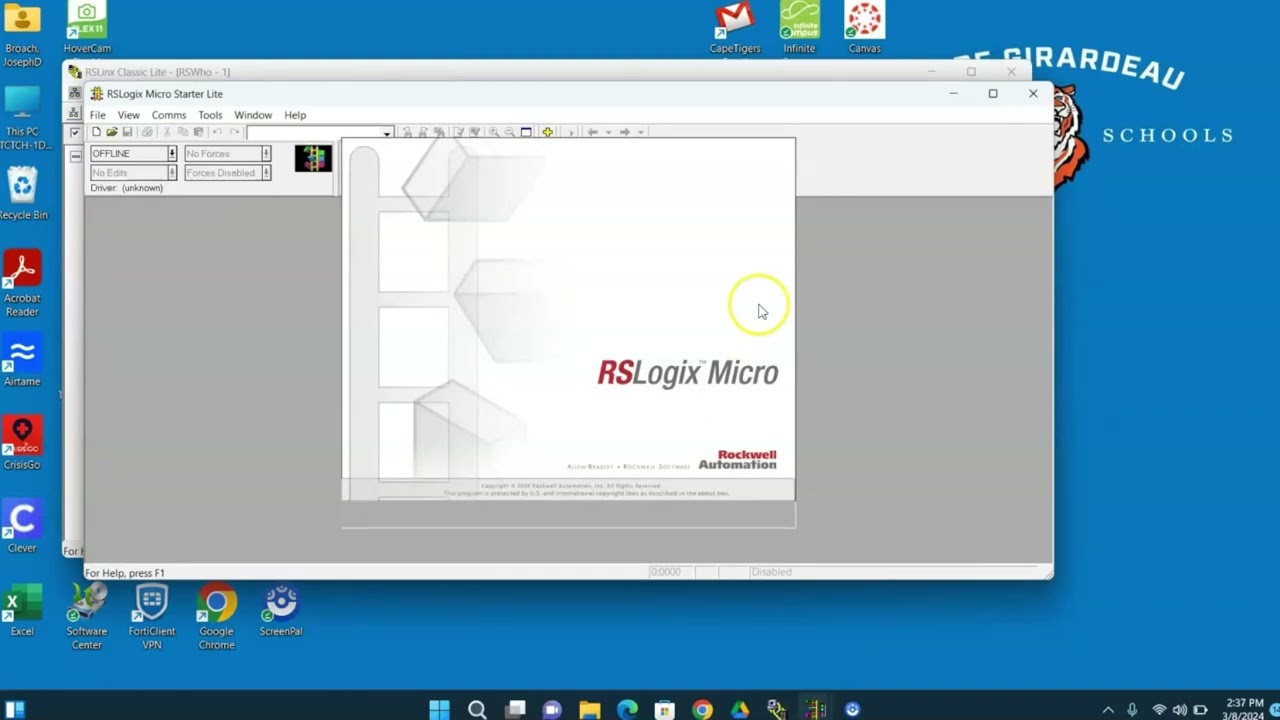
Task: Show hidden system tray icons chevron
Action: (1108, 710)
